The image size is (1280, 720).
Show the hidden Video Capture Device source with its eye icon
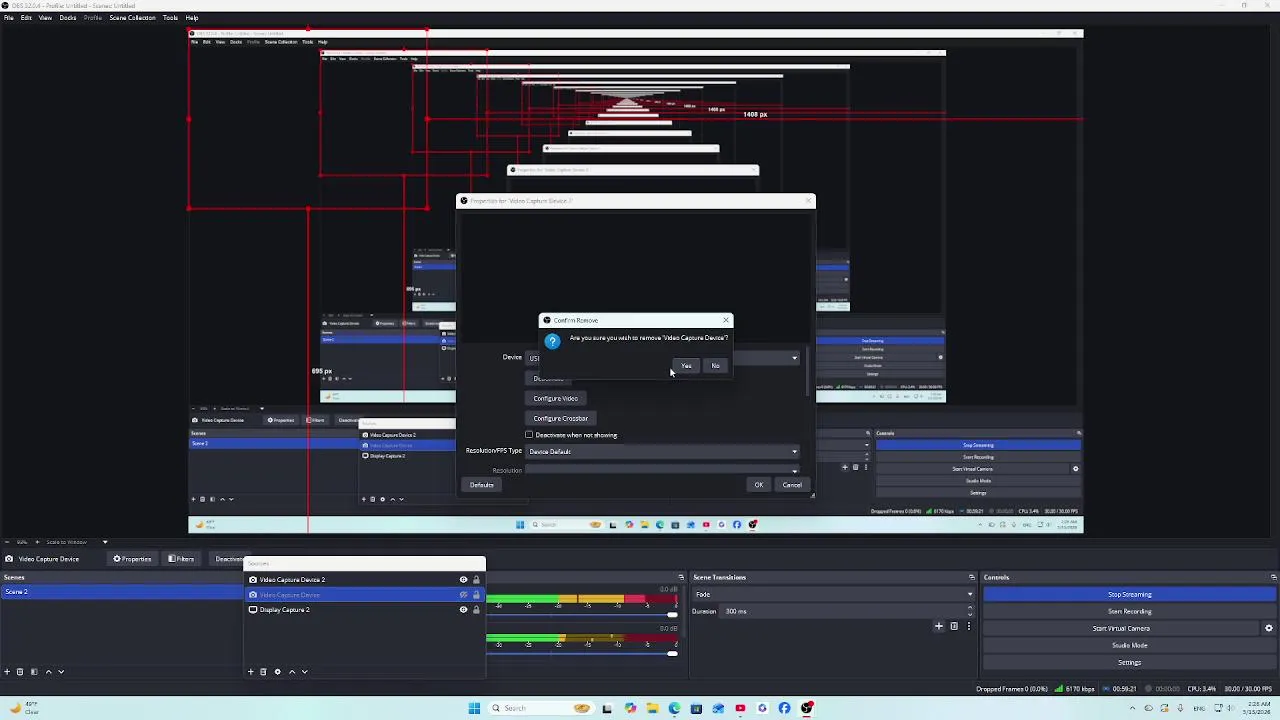[x=463, y=595]
